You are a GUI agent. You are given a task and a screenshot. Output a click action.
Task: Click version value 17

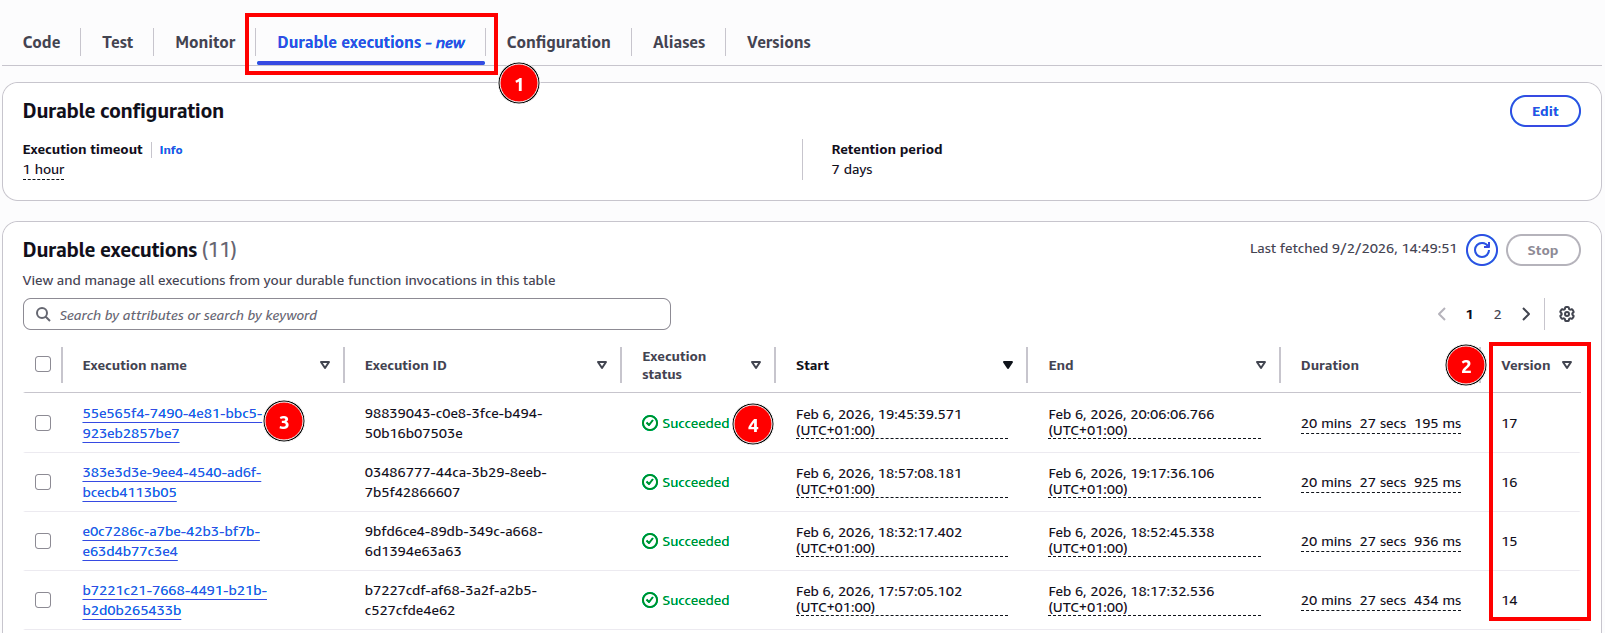[1510, 423]
